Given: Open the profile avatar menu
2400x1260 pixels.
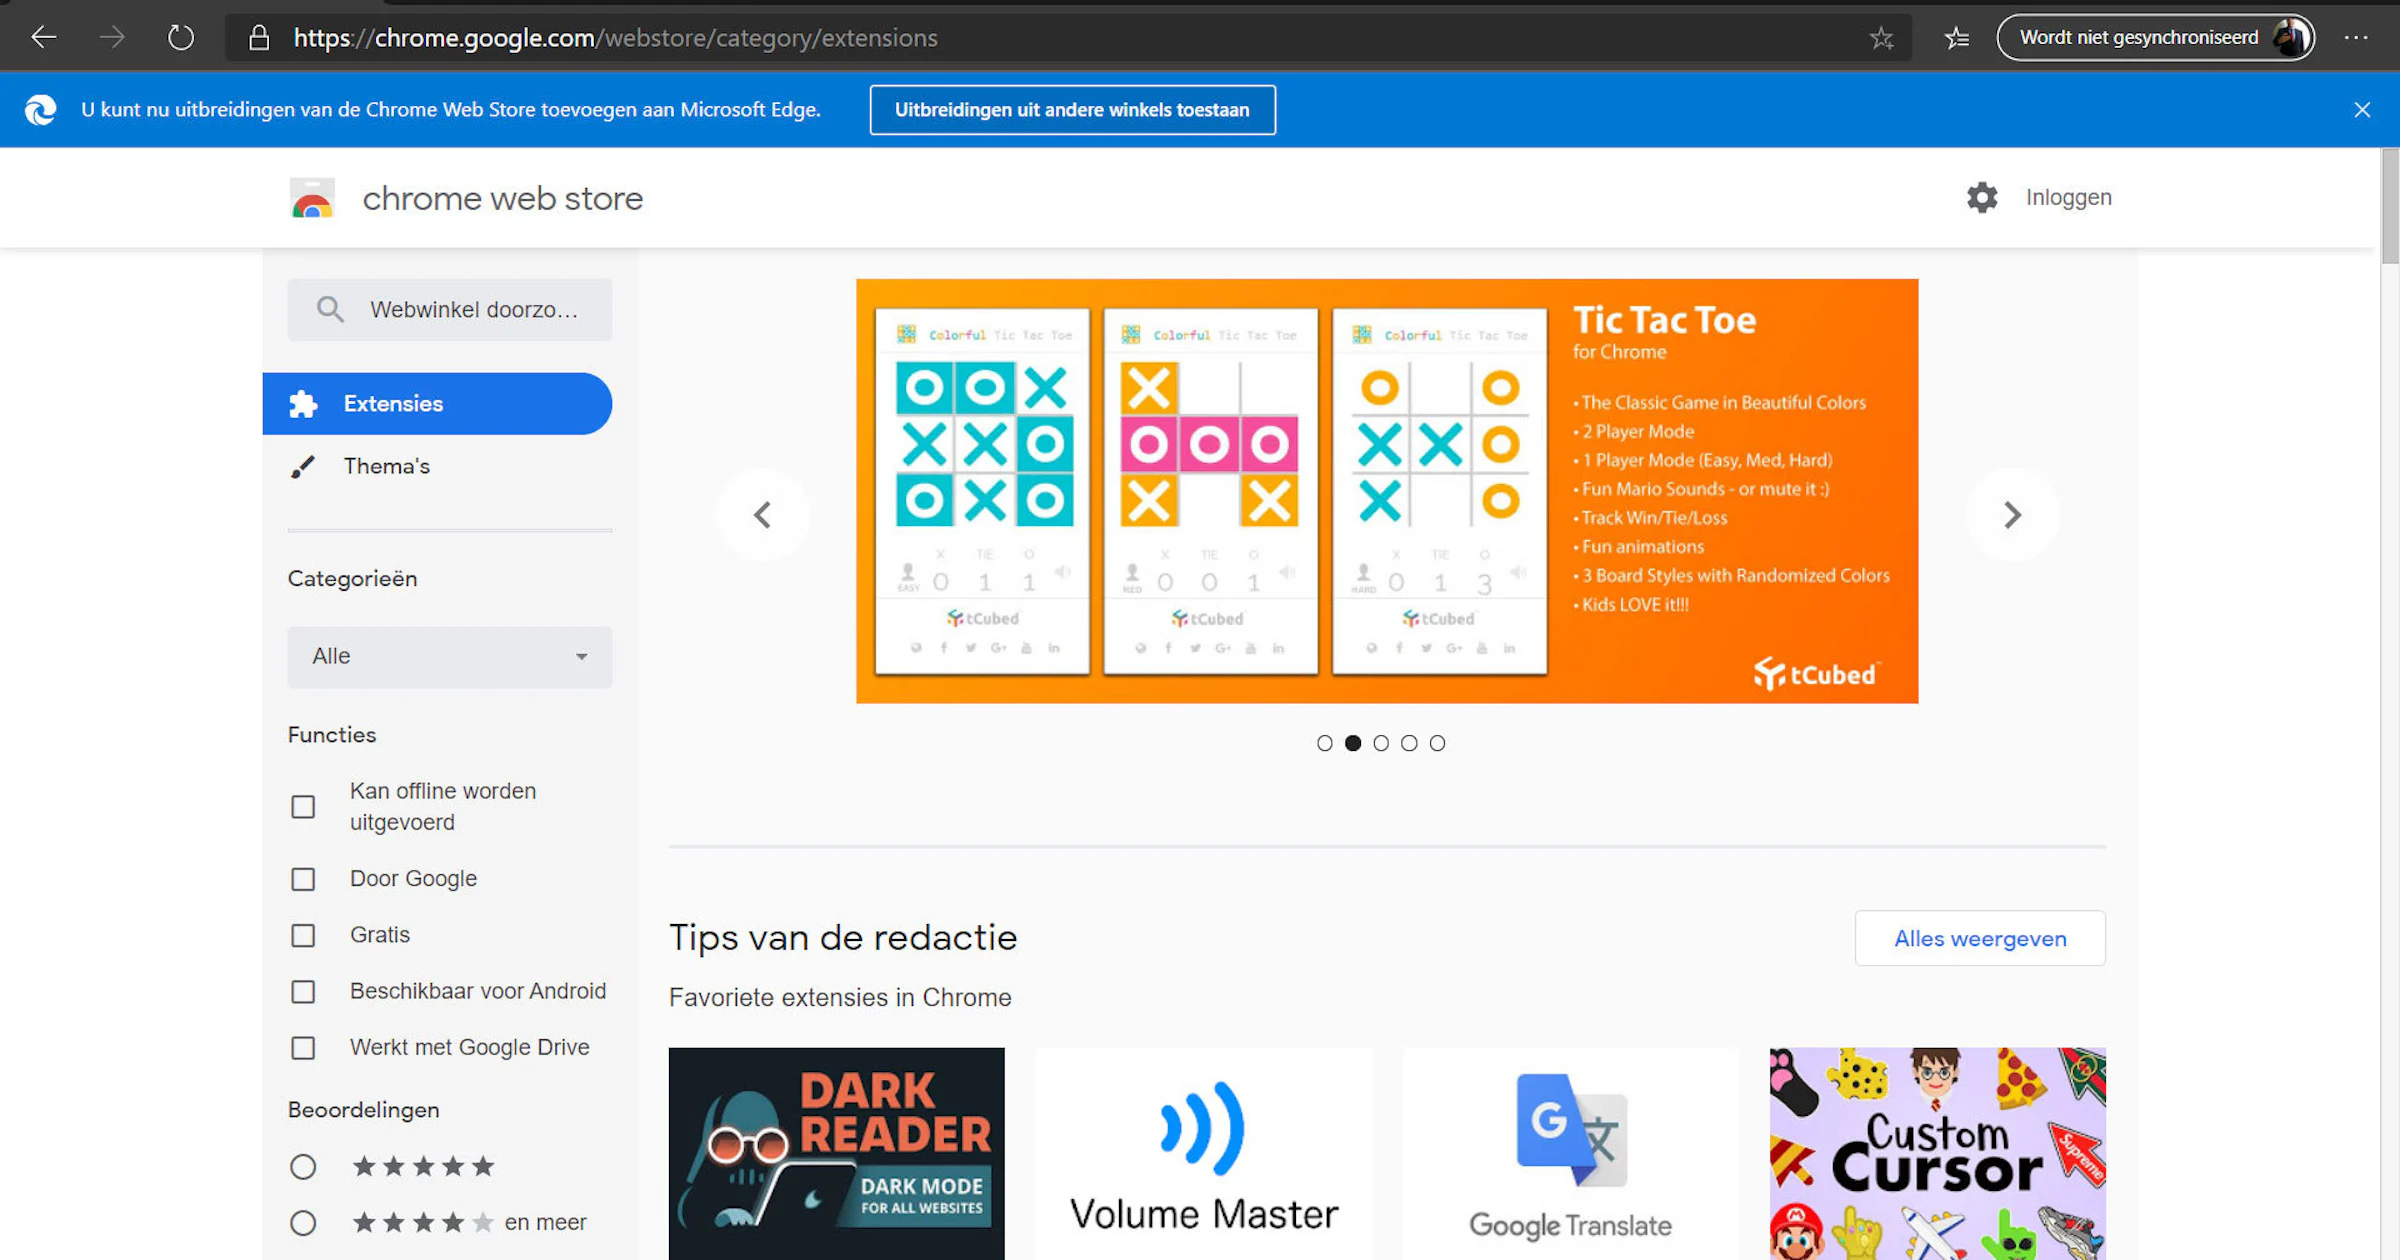Looking at the screenshot, I should click(x=2290, y=38).
